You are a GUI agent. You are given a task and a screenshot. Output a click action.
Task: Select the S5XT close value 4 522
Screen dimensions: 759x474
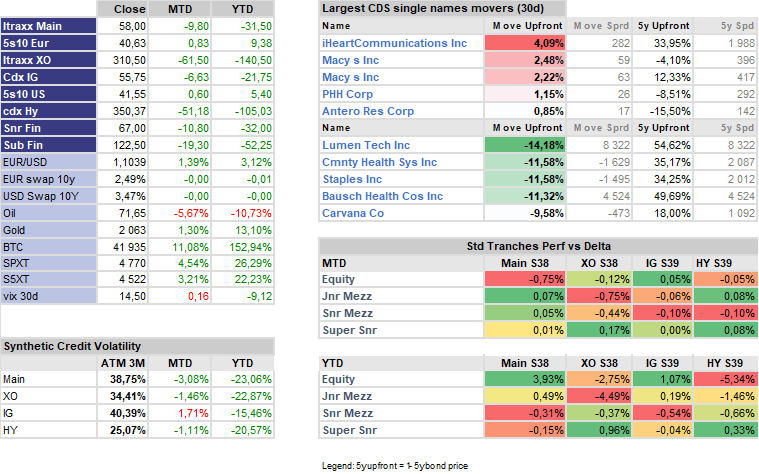point(132,279)
